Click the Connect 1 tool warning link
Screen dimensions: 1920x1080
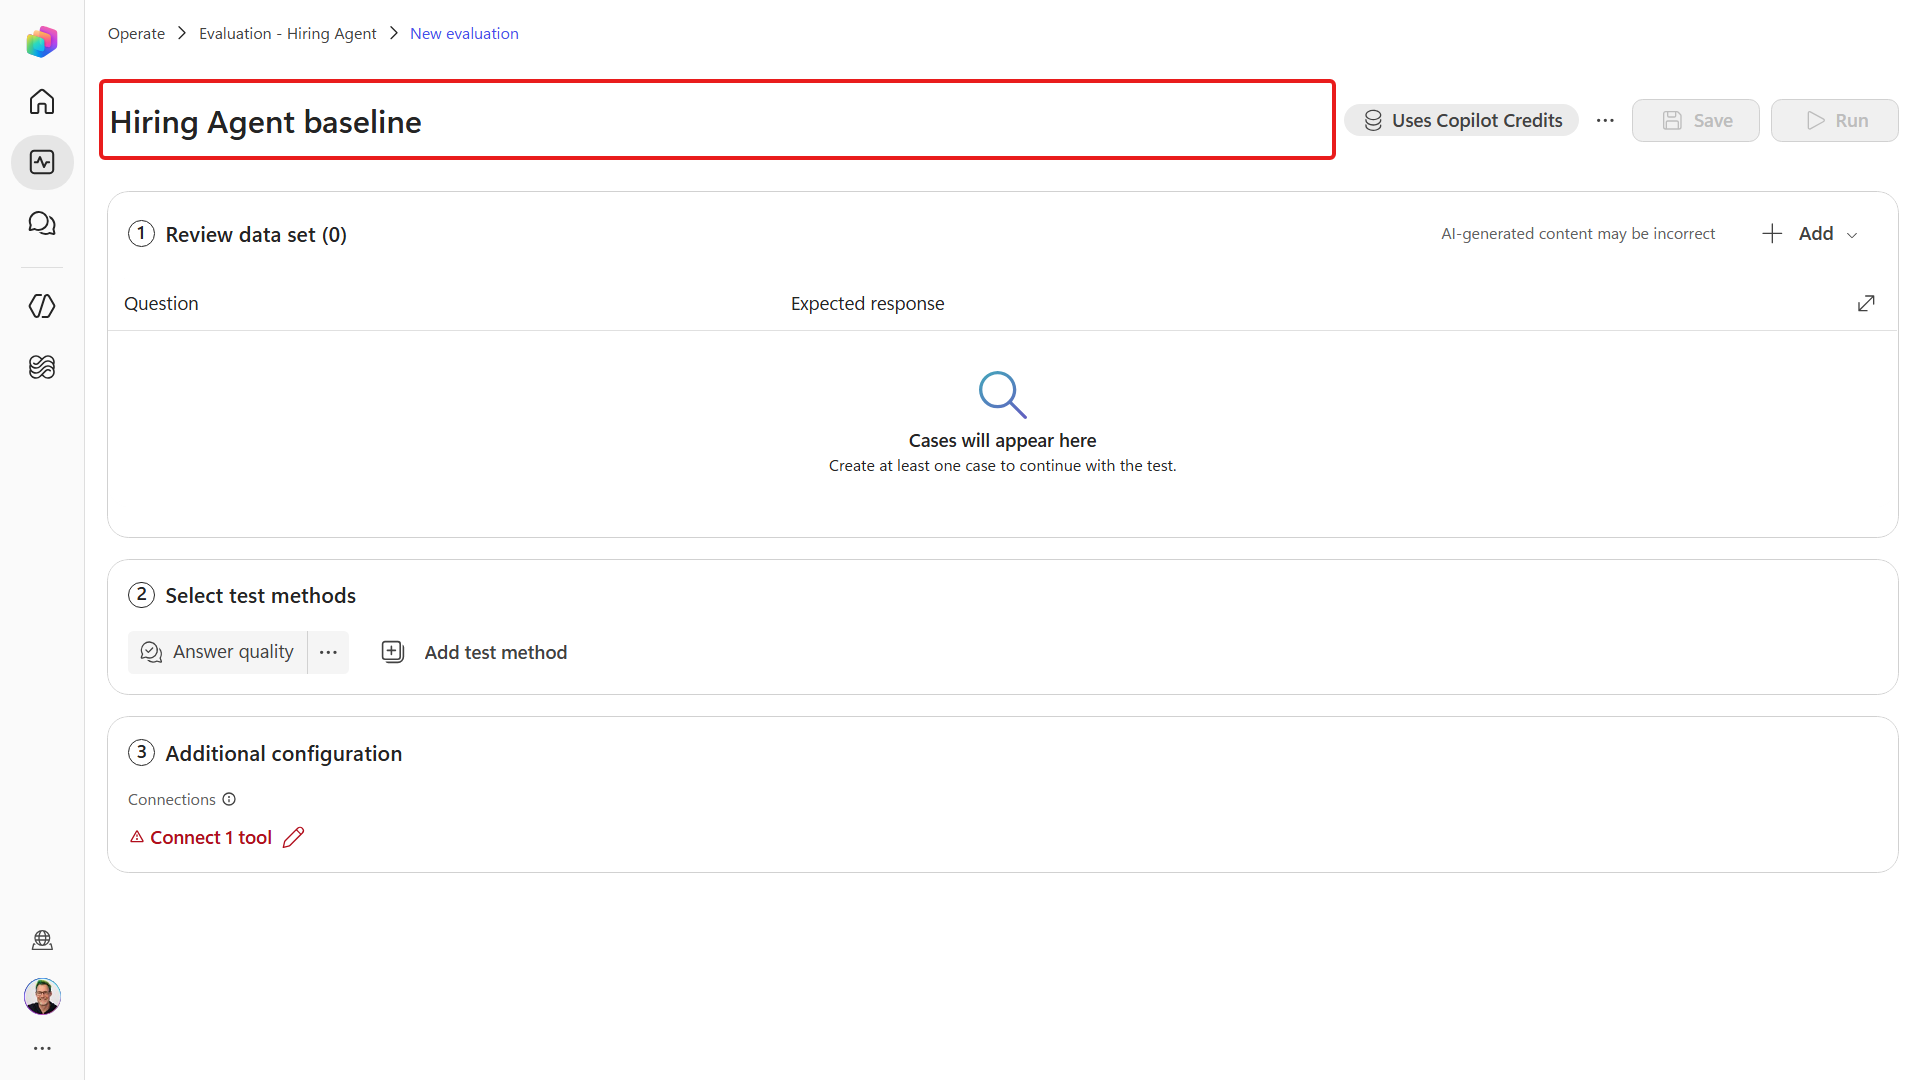(x=201, y=838)
